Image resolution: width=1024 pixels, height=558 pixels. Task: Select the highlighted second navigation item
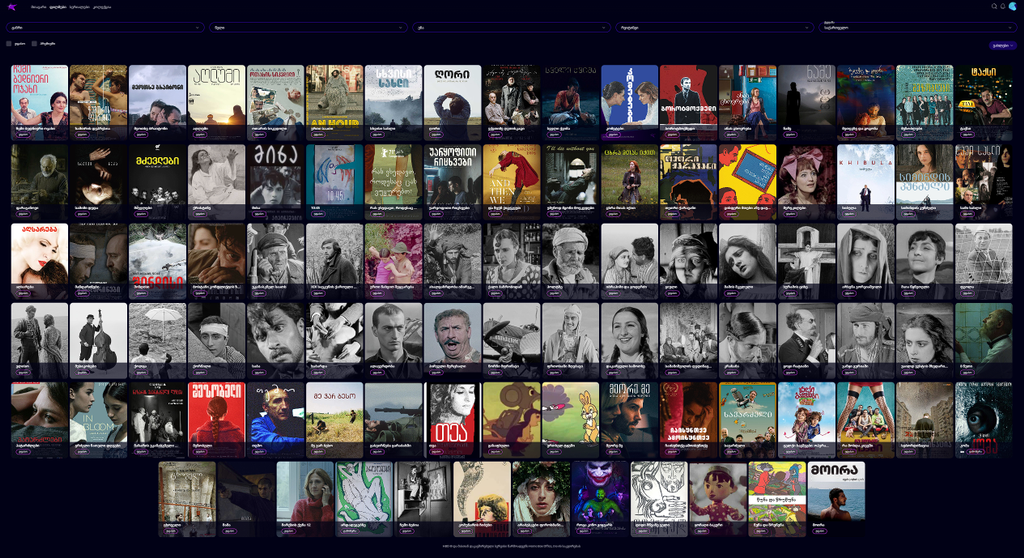point(58,7)
